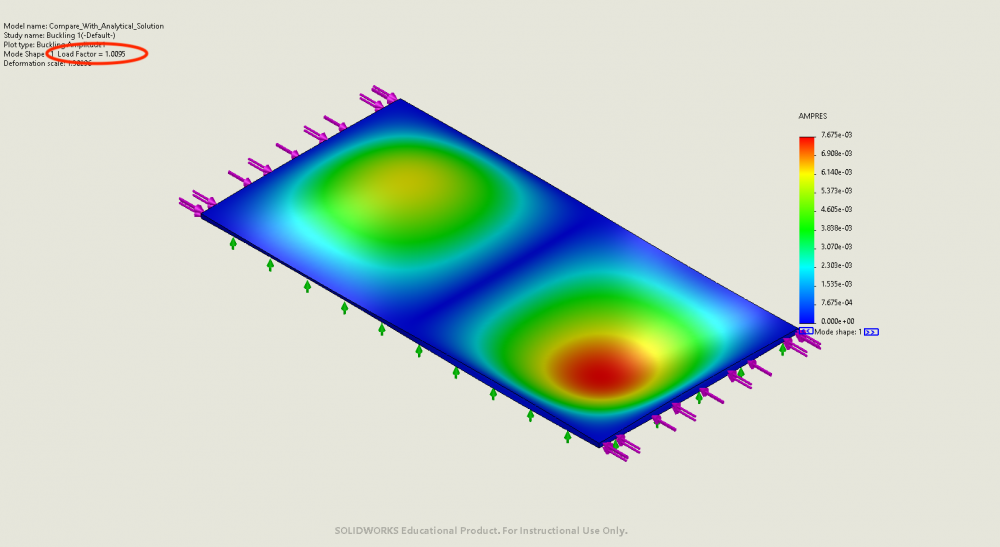The image size is (1000, 547).
Task: Click the red top of the color legend bar
Action: (806, 141)
